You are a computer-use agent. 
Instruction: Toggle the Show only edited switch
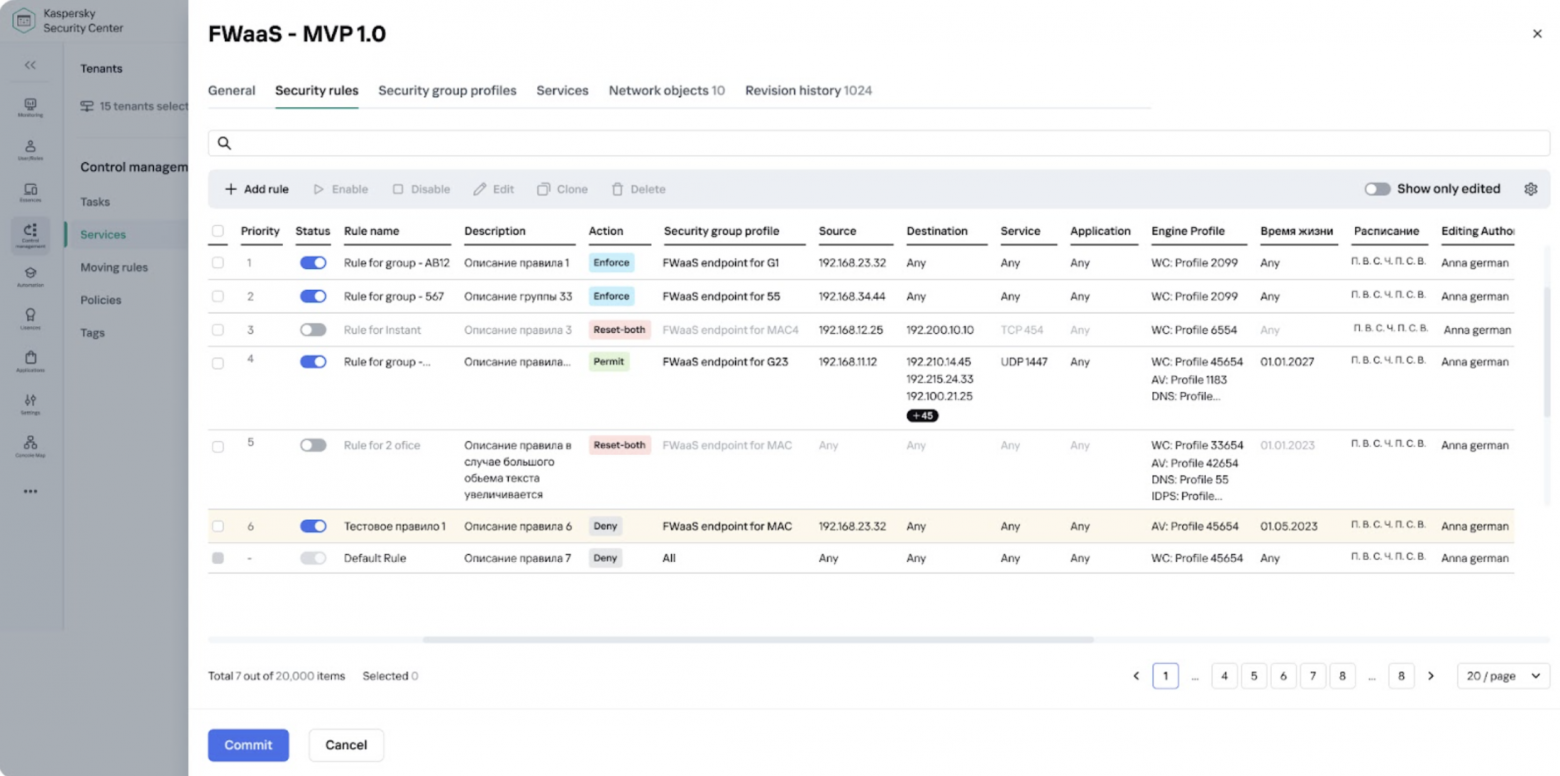(1377, 189)
